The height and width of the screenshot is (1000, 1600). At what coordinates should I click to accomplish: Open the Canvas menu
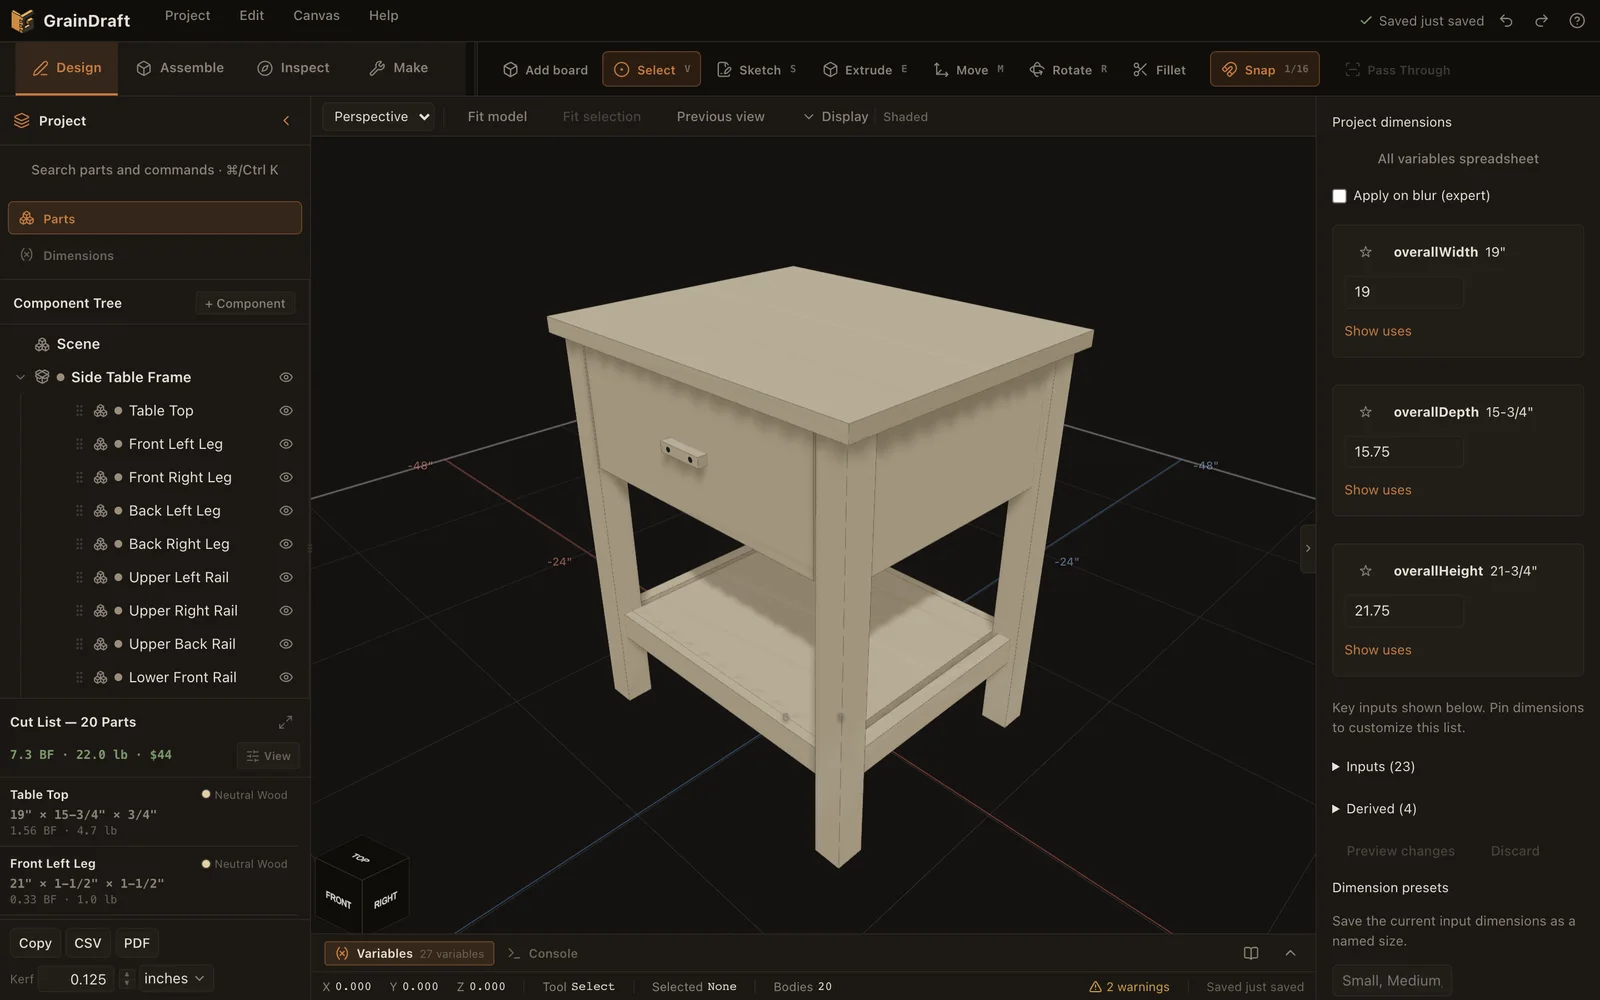pyautogui.click(x=316, y=16)
